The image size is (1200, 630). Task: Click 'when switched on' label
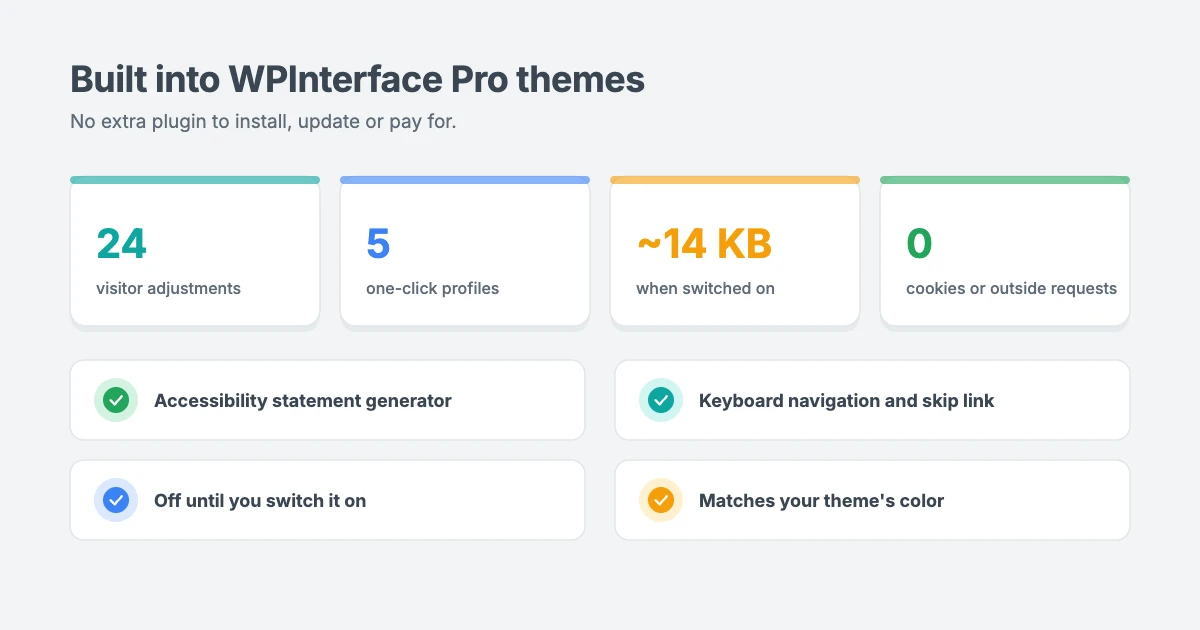pyautogui.click(x=705, y=288)
